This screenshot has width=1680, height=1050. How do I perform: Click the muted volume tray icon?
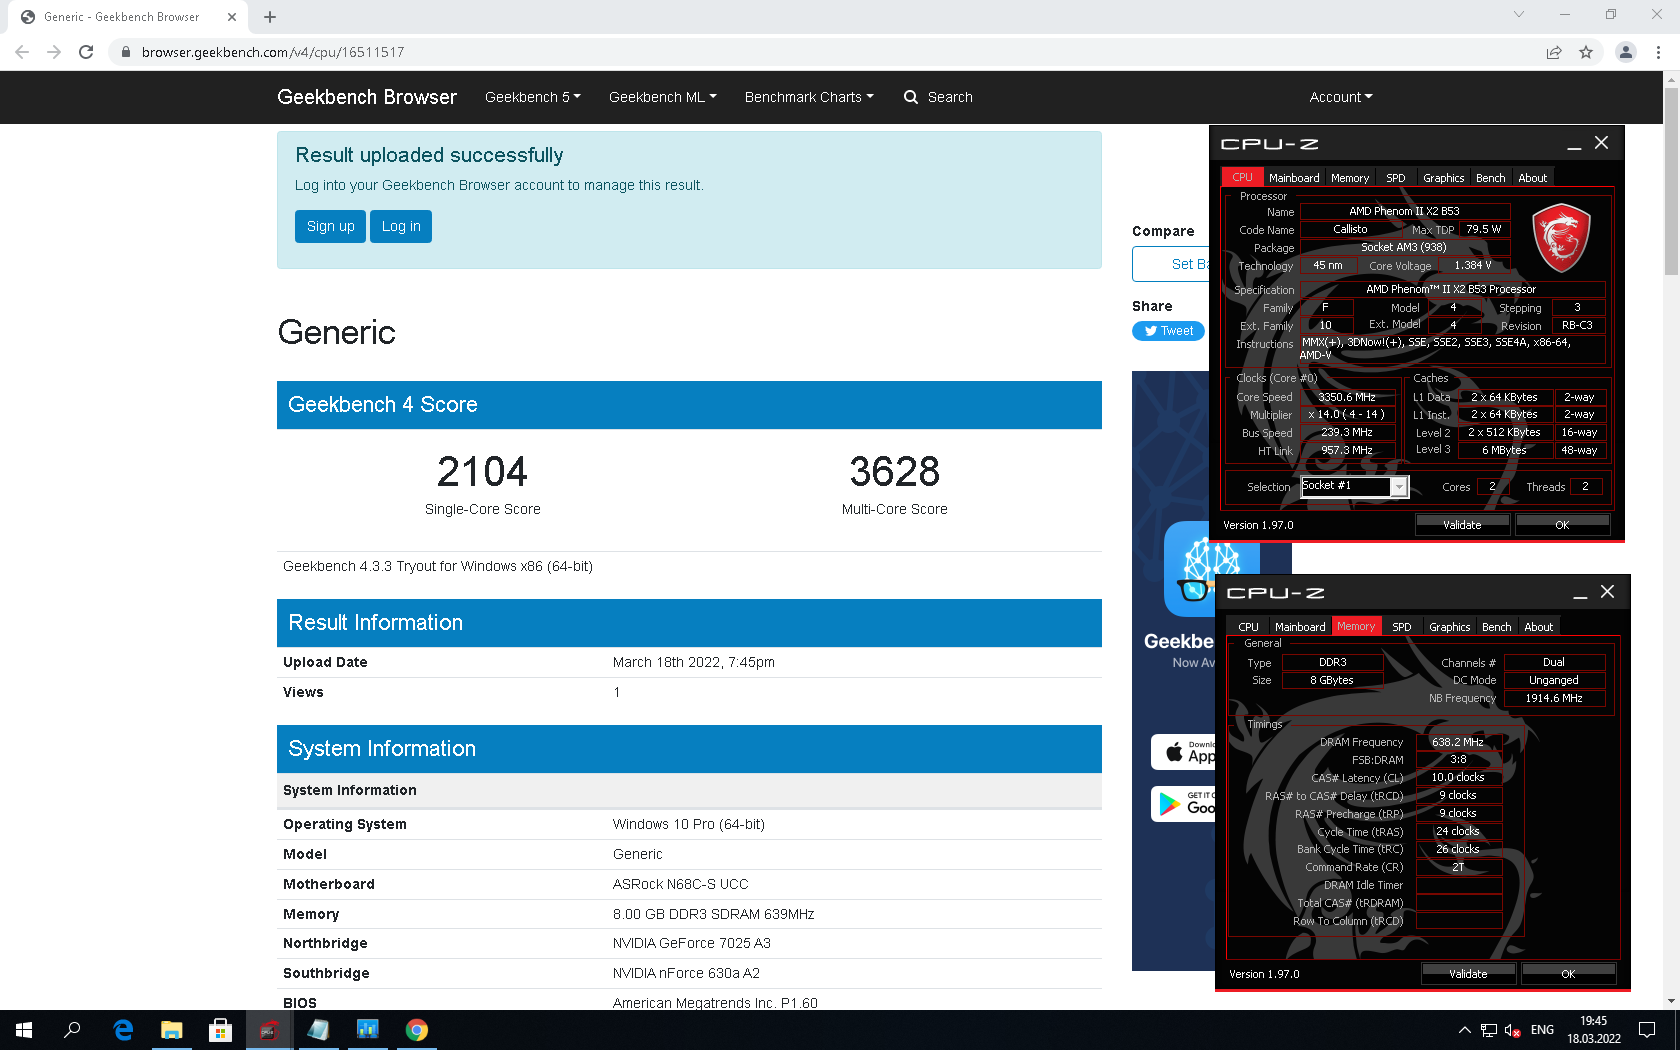pos(1513,1030)
